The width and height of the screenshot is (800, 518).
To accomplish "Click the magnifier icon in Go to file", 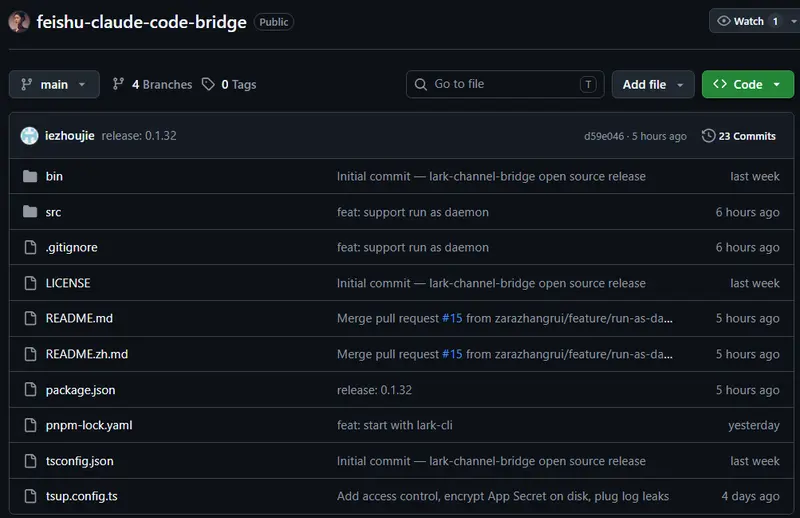I will point(420,84).
